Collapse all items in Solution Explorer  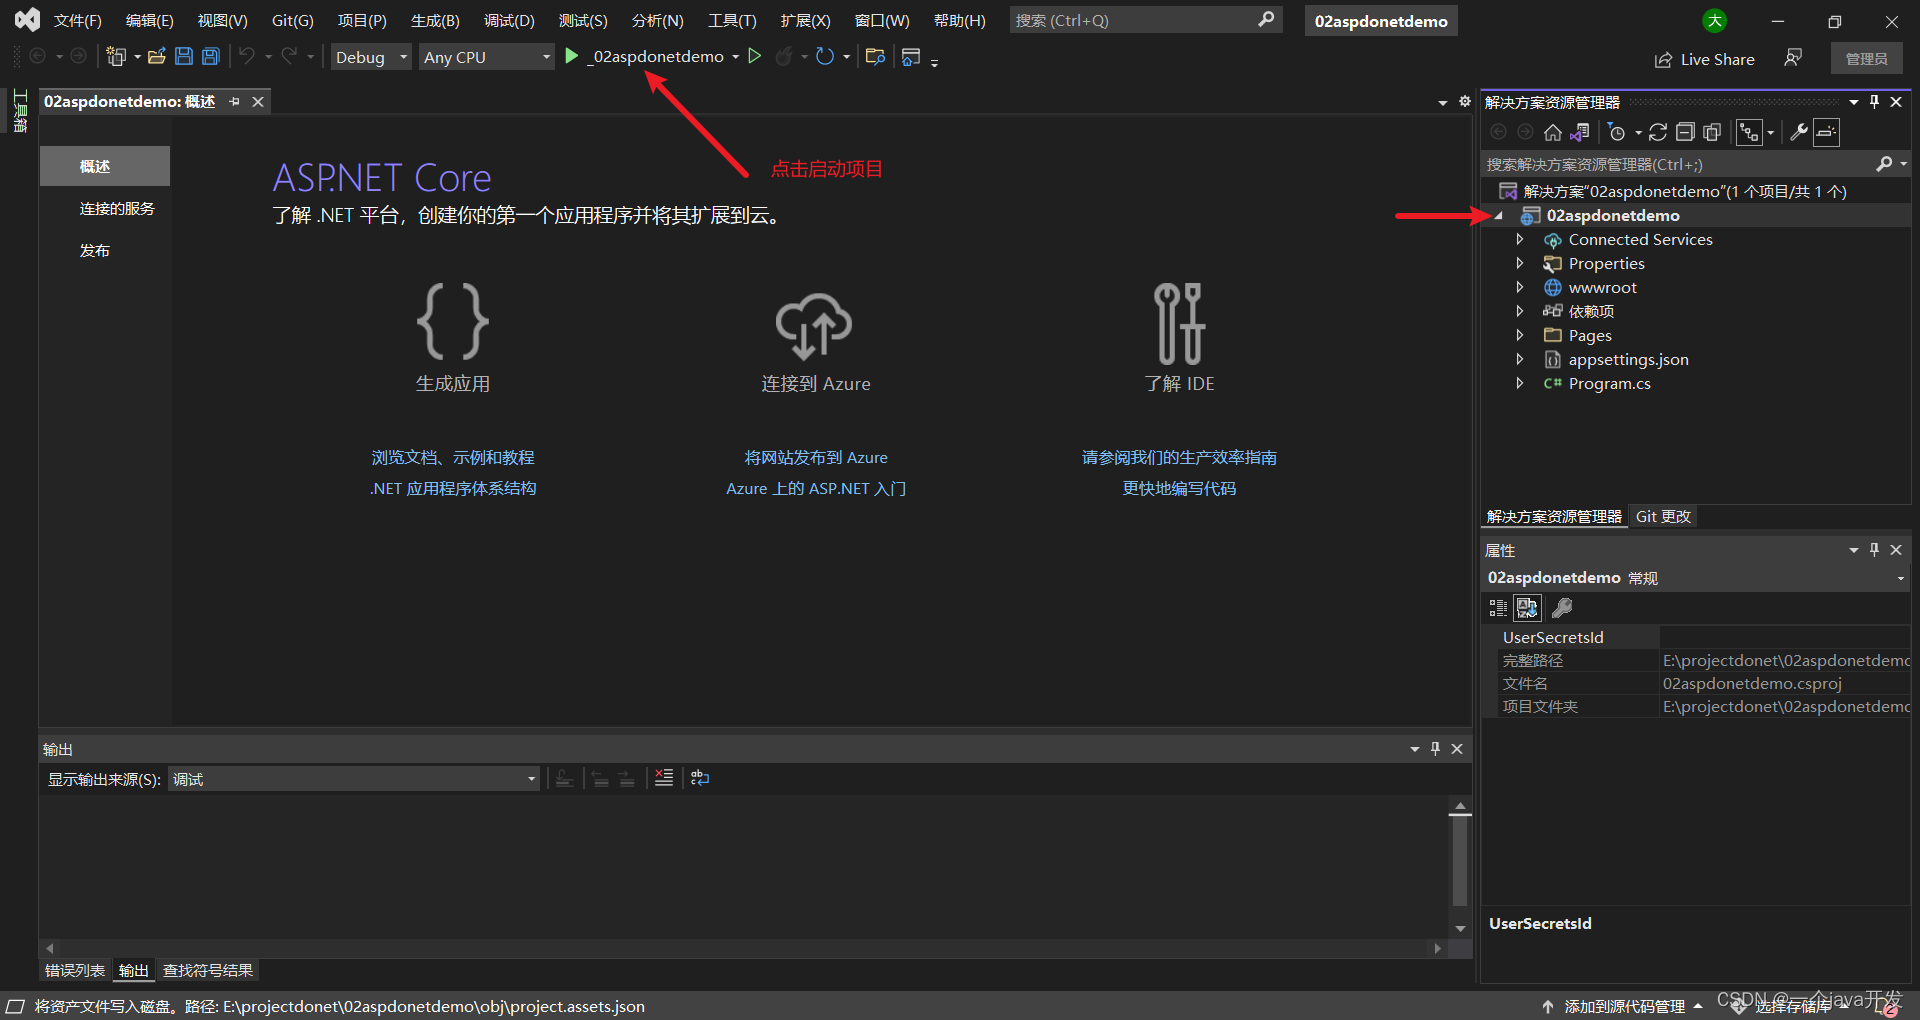pyautogui.click(x=1685, y=132)
